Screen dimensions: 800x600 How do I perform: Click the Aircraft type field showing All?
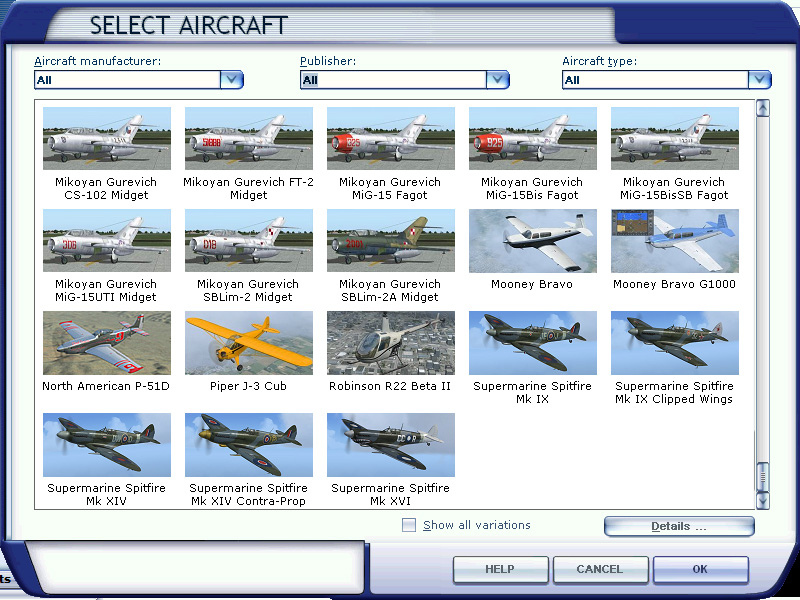(656, 80)
